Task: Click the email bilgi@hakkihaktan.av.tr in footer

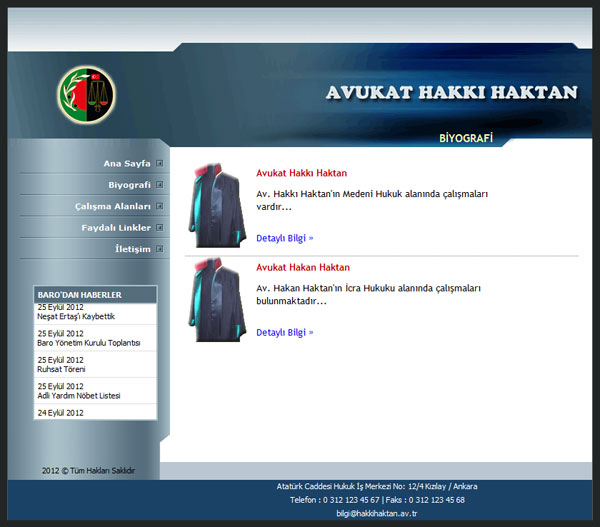Action: [377, 514]
